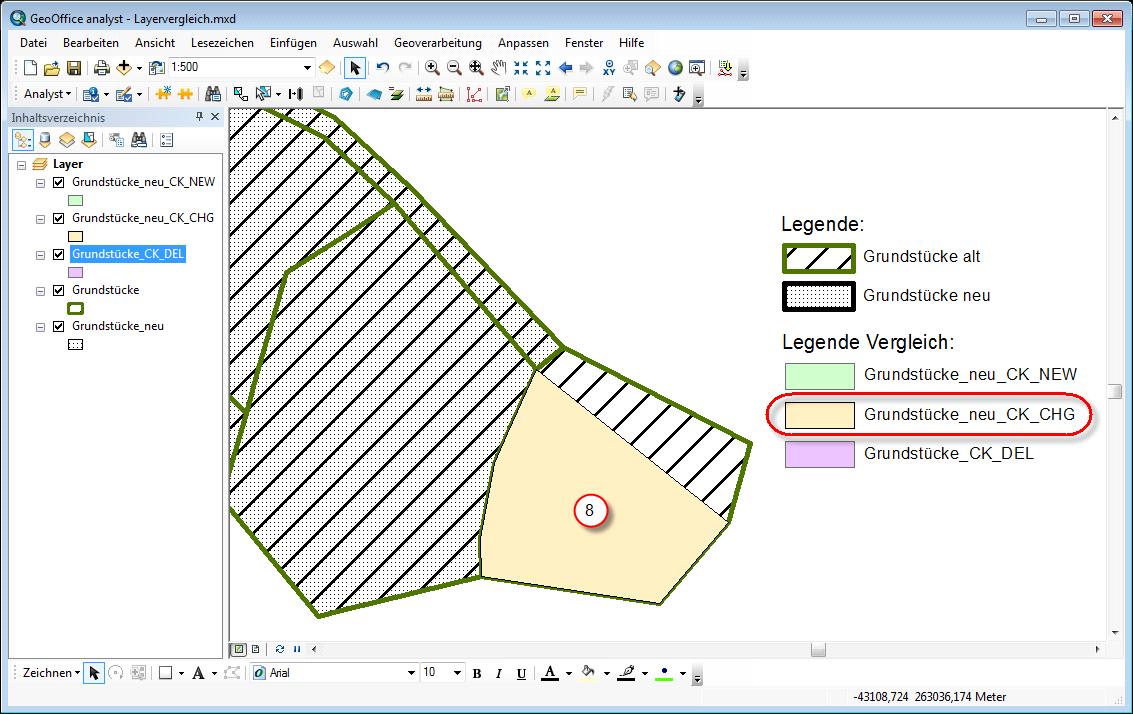Toggle visibility of Grundstücke_CK_DEL layer

[58, 254]
